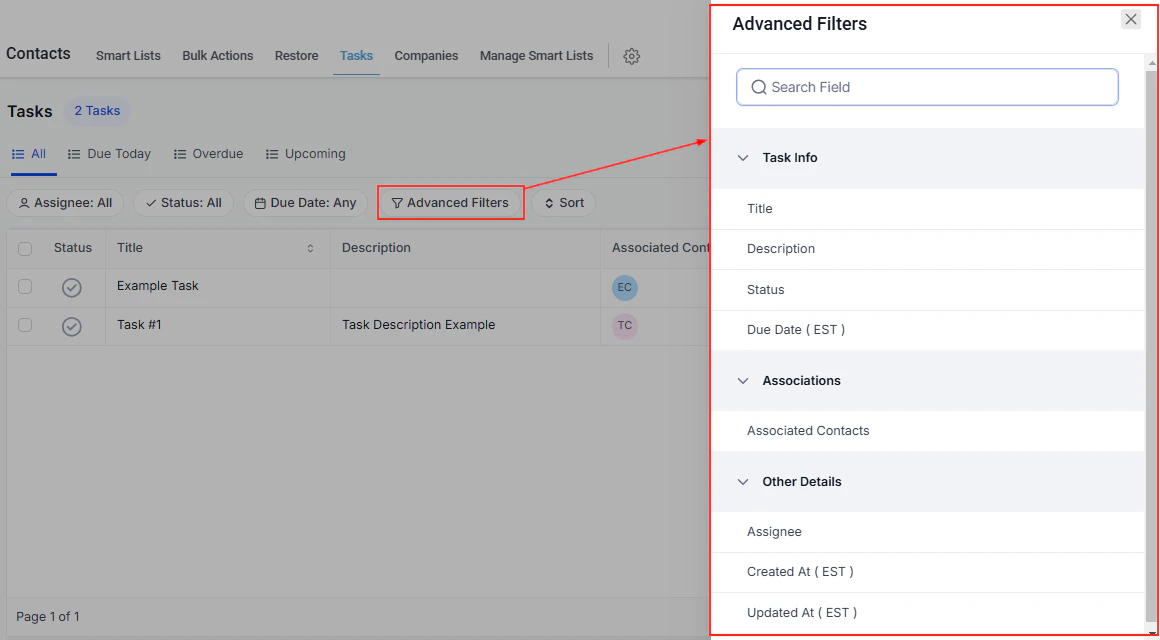Click the calendar icon on Due Date filter
1160x640 pixels.
[x=261, y=203]
